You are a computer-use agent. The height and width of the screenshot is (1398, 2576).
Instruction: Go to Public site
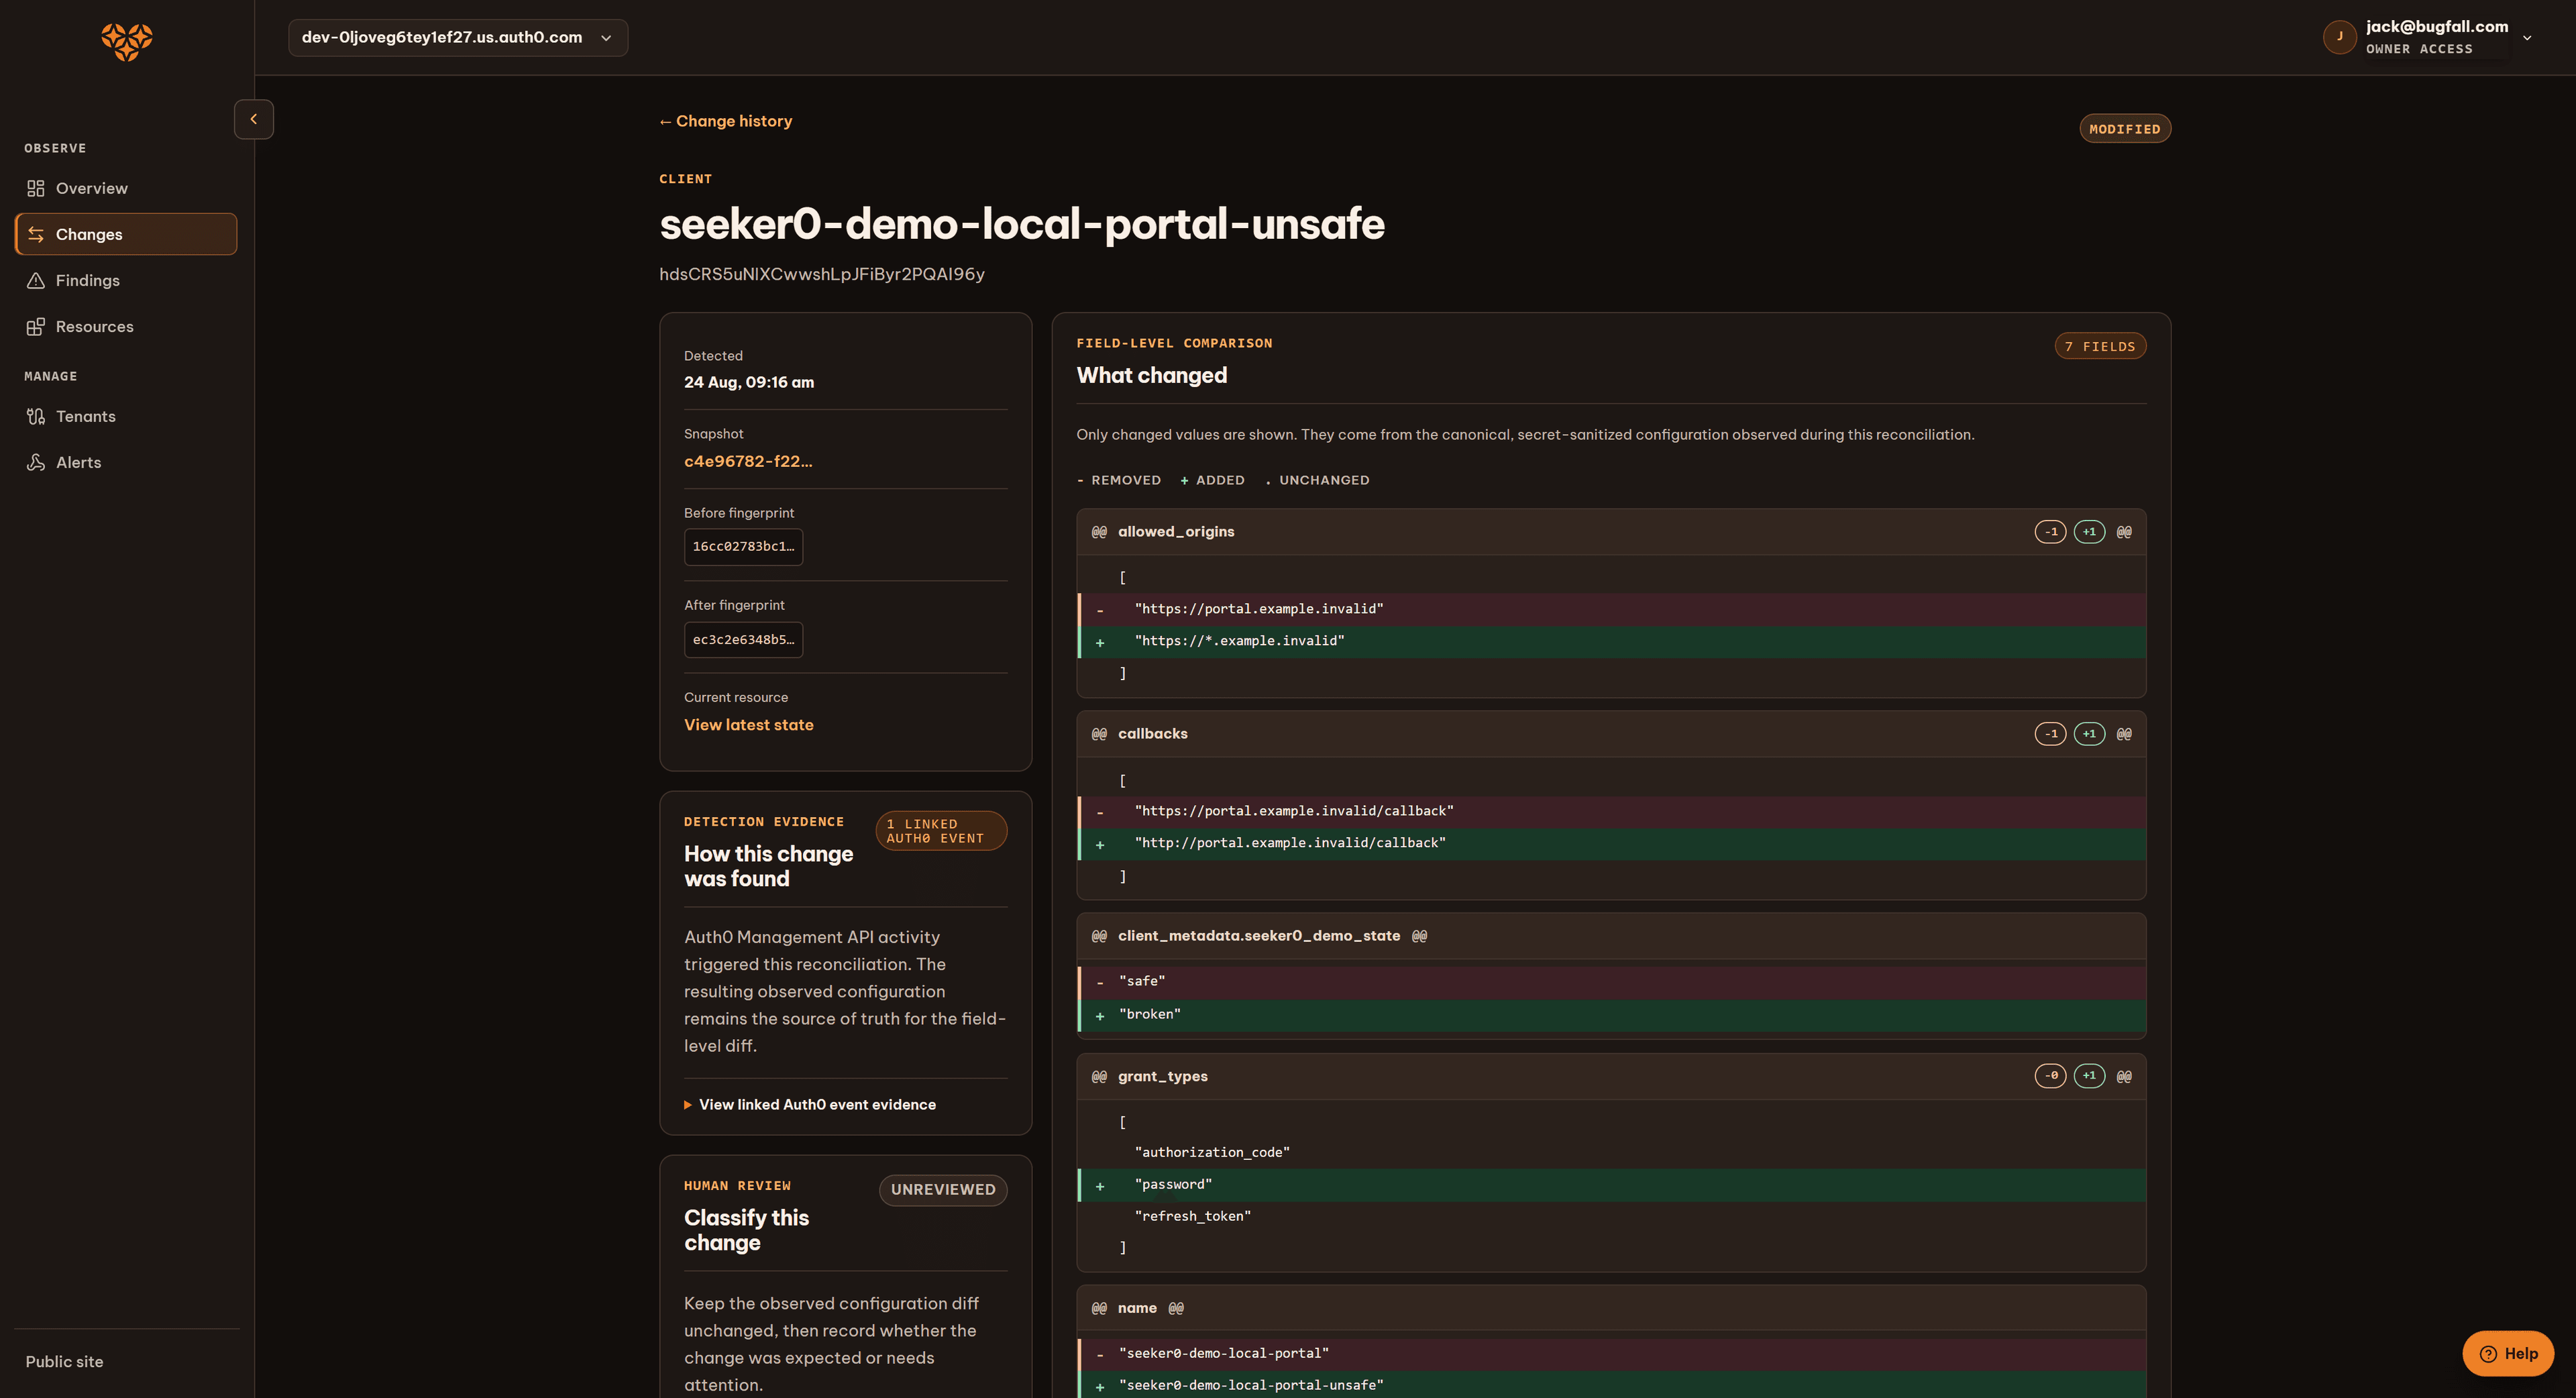pyautogui.click(x=64, y=1361)
